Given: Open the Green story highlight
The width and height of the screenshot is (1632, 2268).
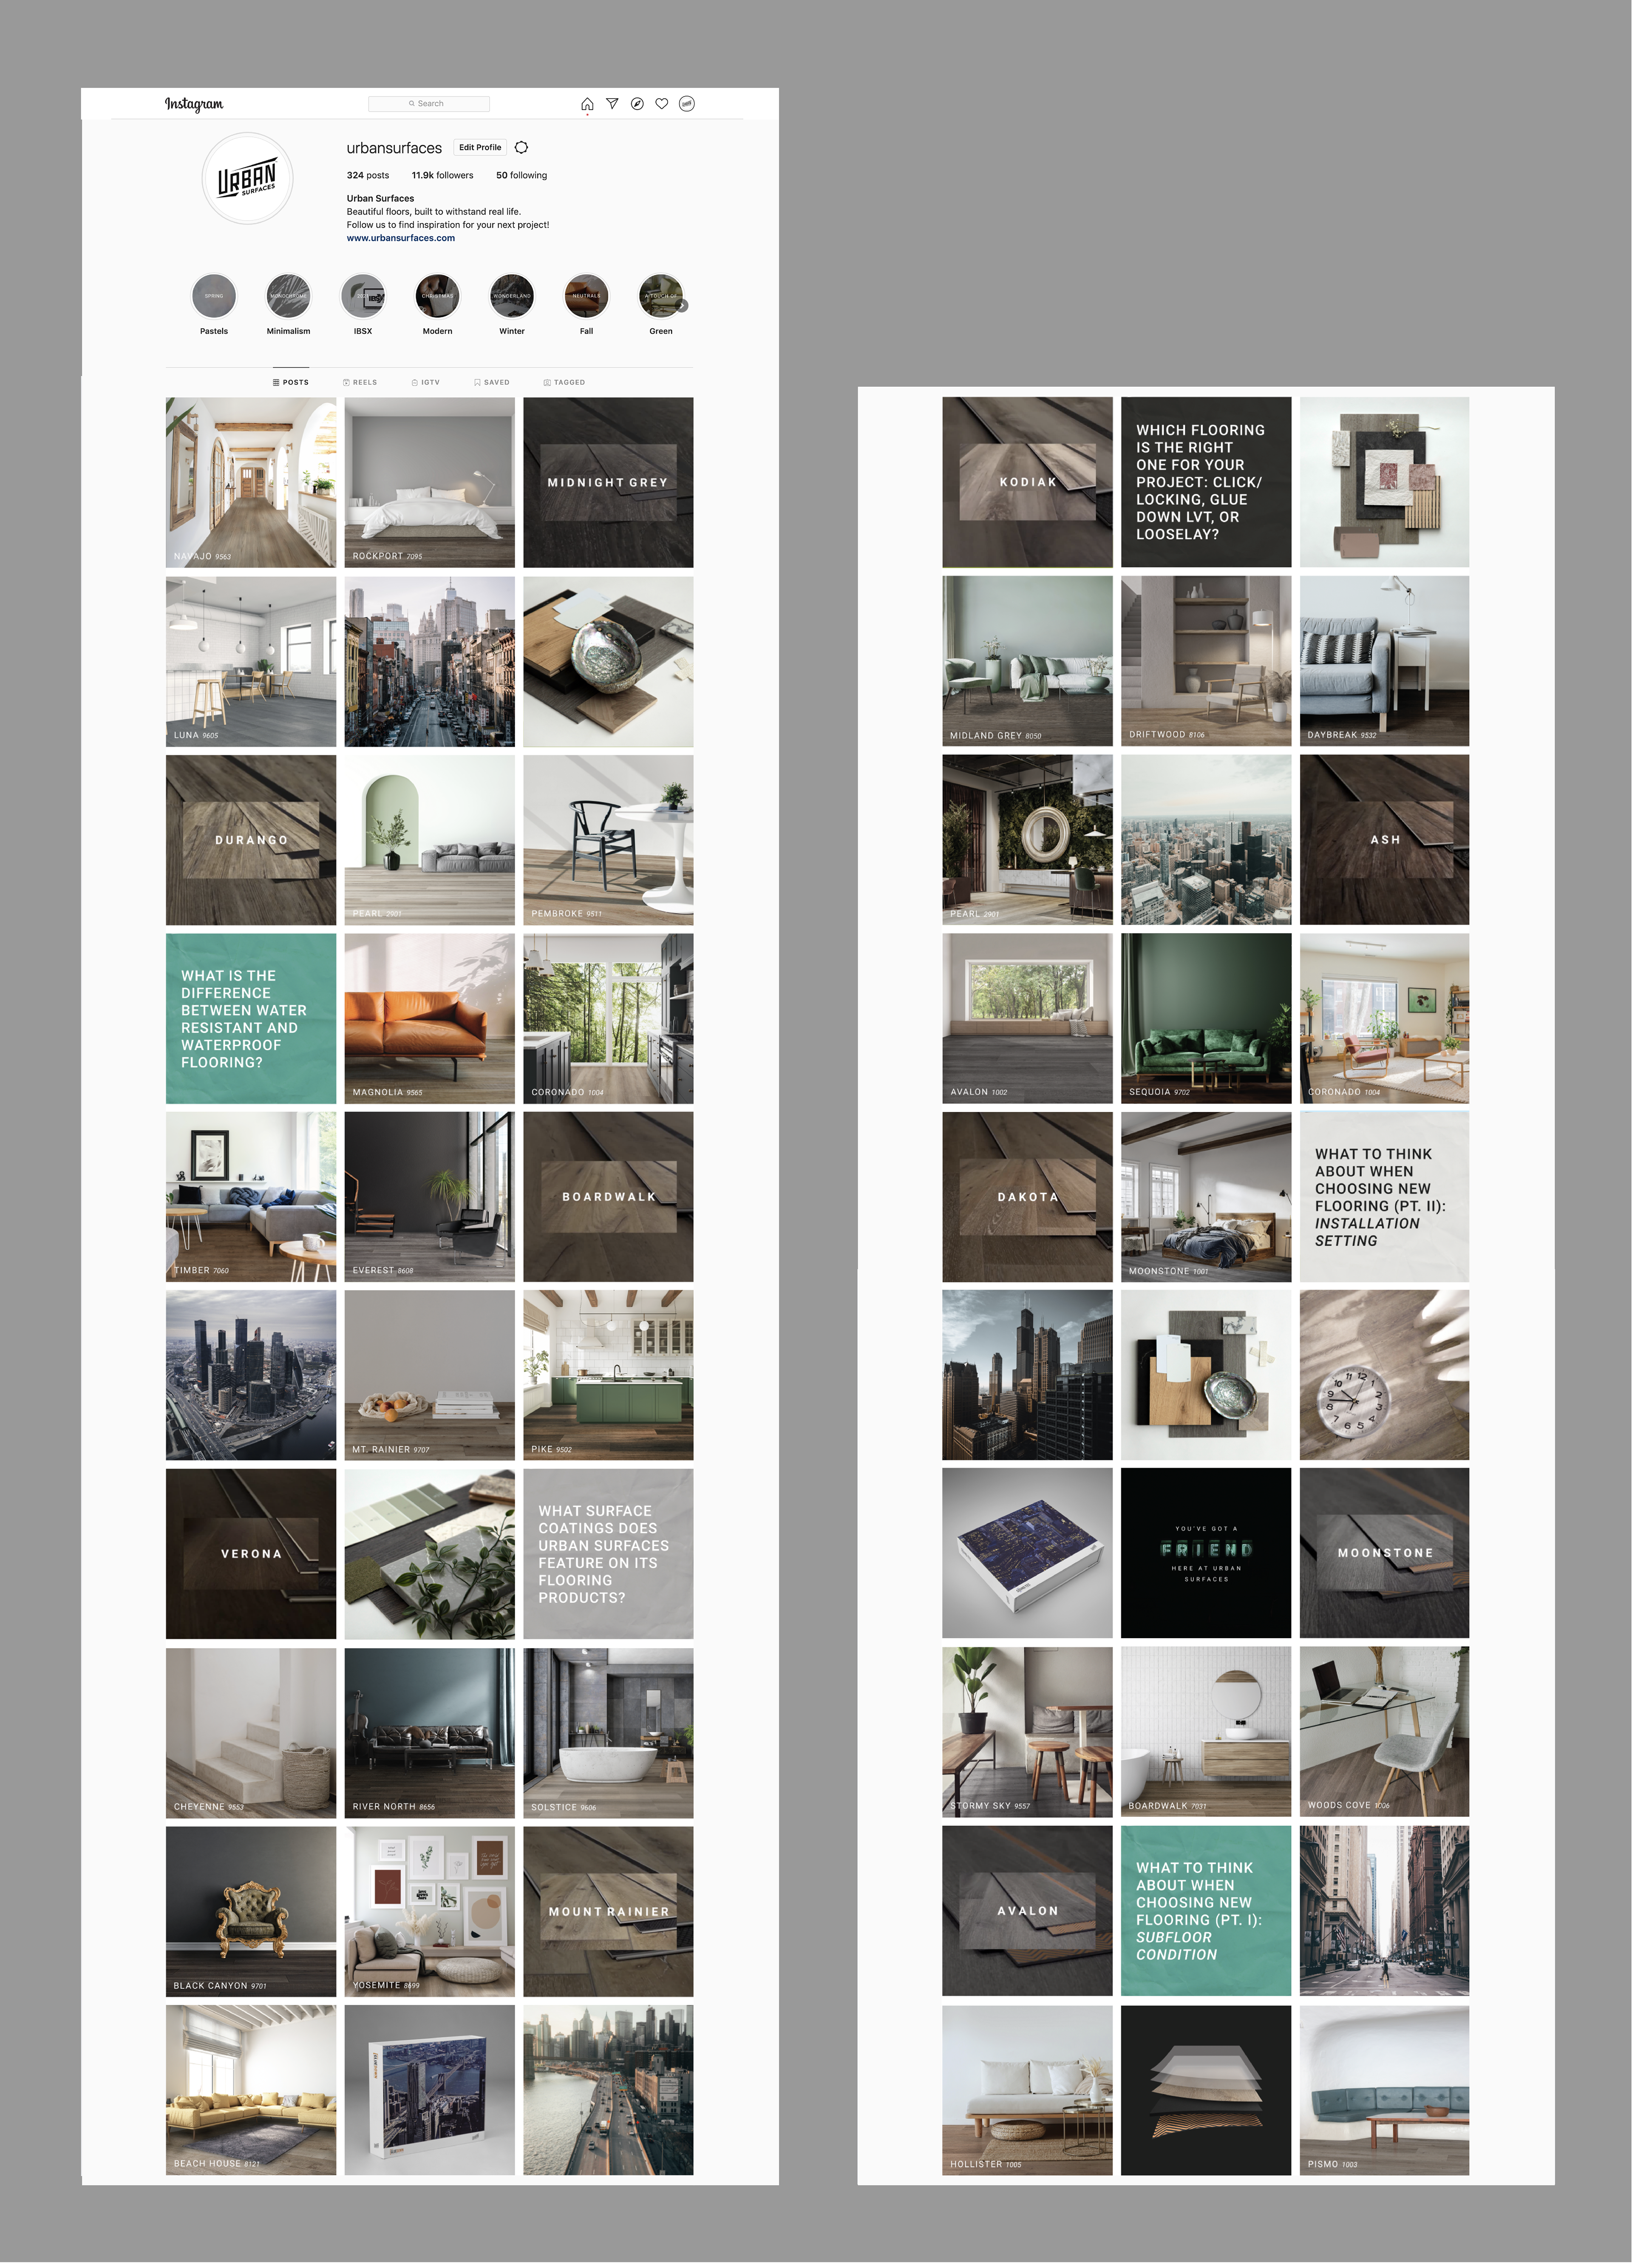Looking at the screenshot, I should click(x=661, y=296).
